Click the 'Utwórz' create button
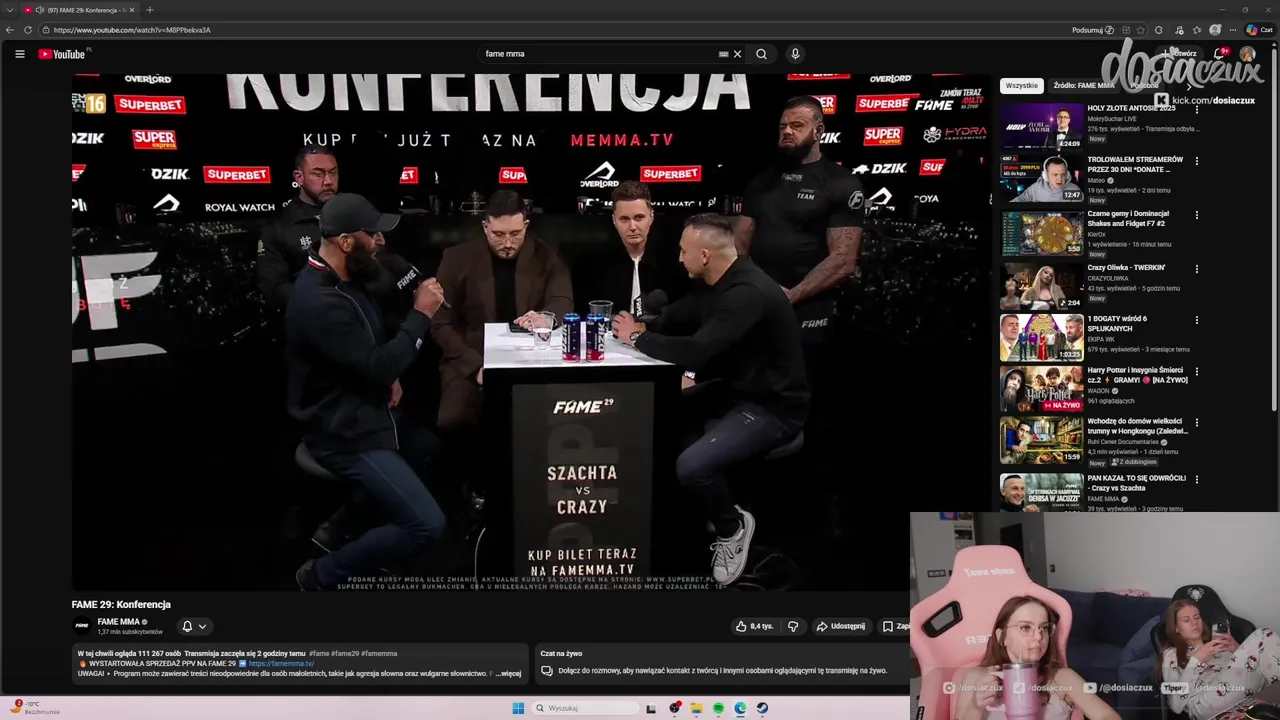The image size is (1280, 720). (x=1181, y=54)
